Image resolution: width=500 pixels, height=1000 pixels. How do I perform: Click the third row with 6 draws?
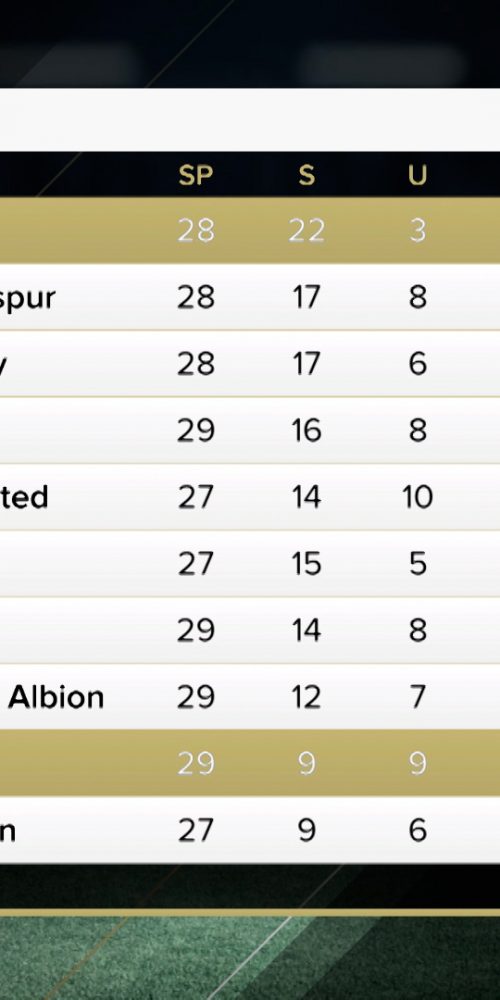click(250, 364)
